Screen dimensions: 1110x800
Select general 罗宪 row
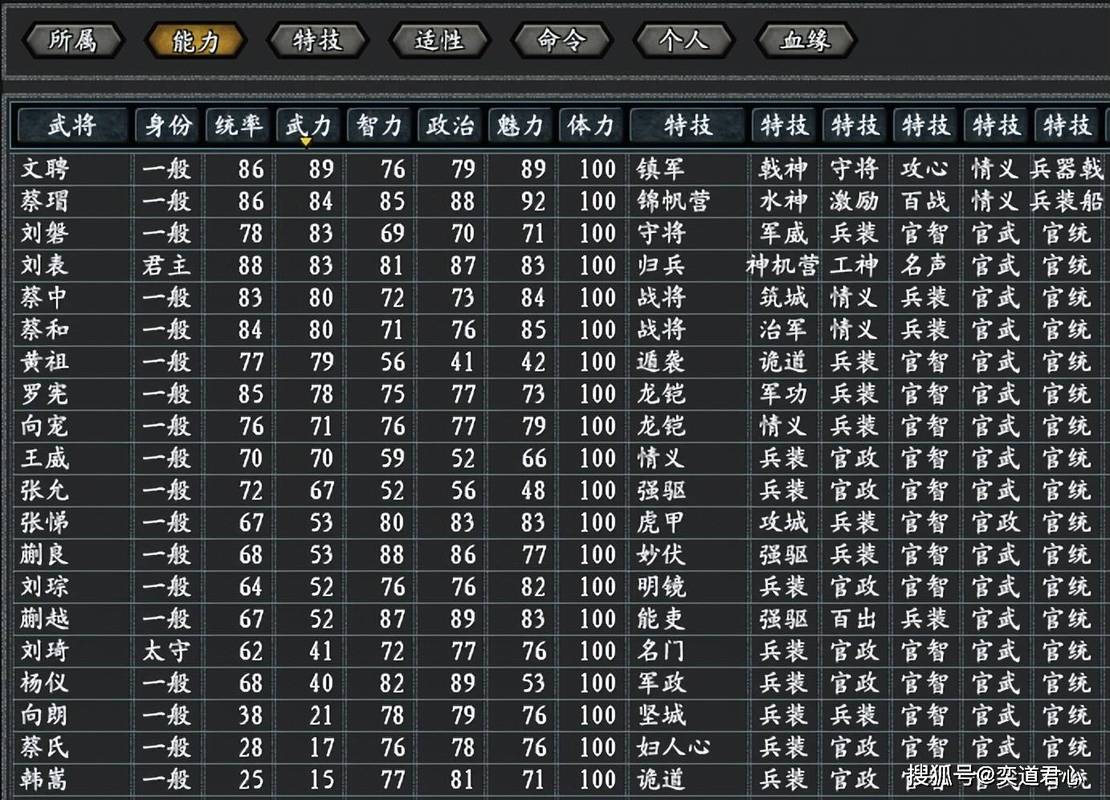click(559, 394)
